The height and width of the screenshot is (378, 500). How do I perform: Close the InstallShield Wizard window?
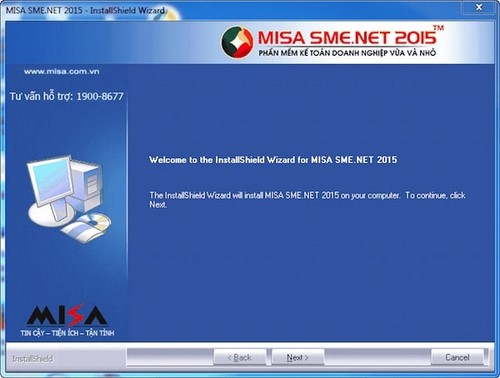click(479, 7)
